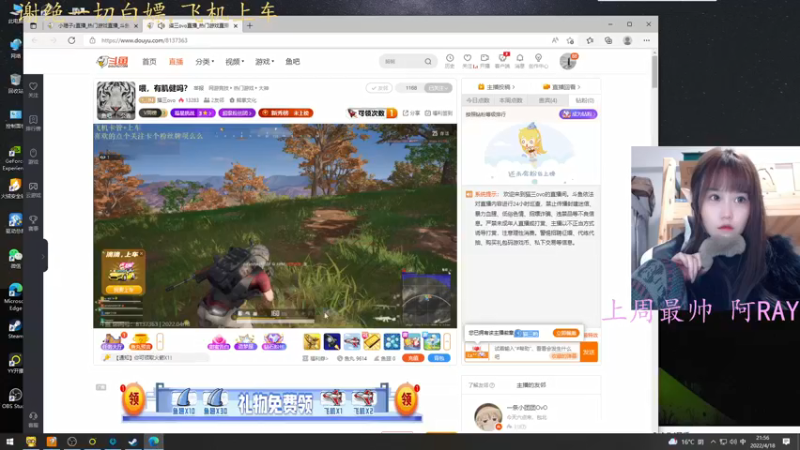Switch to 本周贡献 ranking tab
800x450 pixels.
click(511, 101)
